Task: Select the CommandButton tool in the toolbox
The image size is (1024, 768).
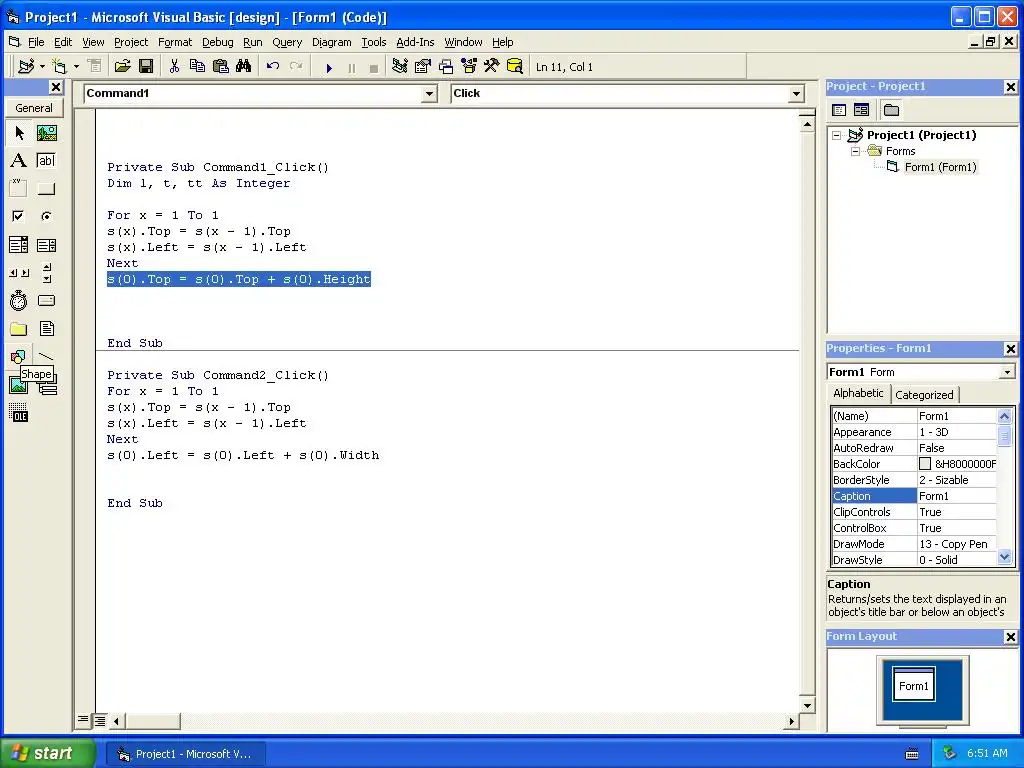Action: [46, 189]
